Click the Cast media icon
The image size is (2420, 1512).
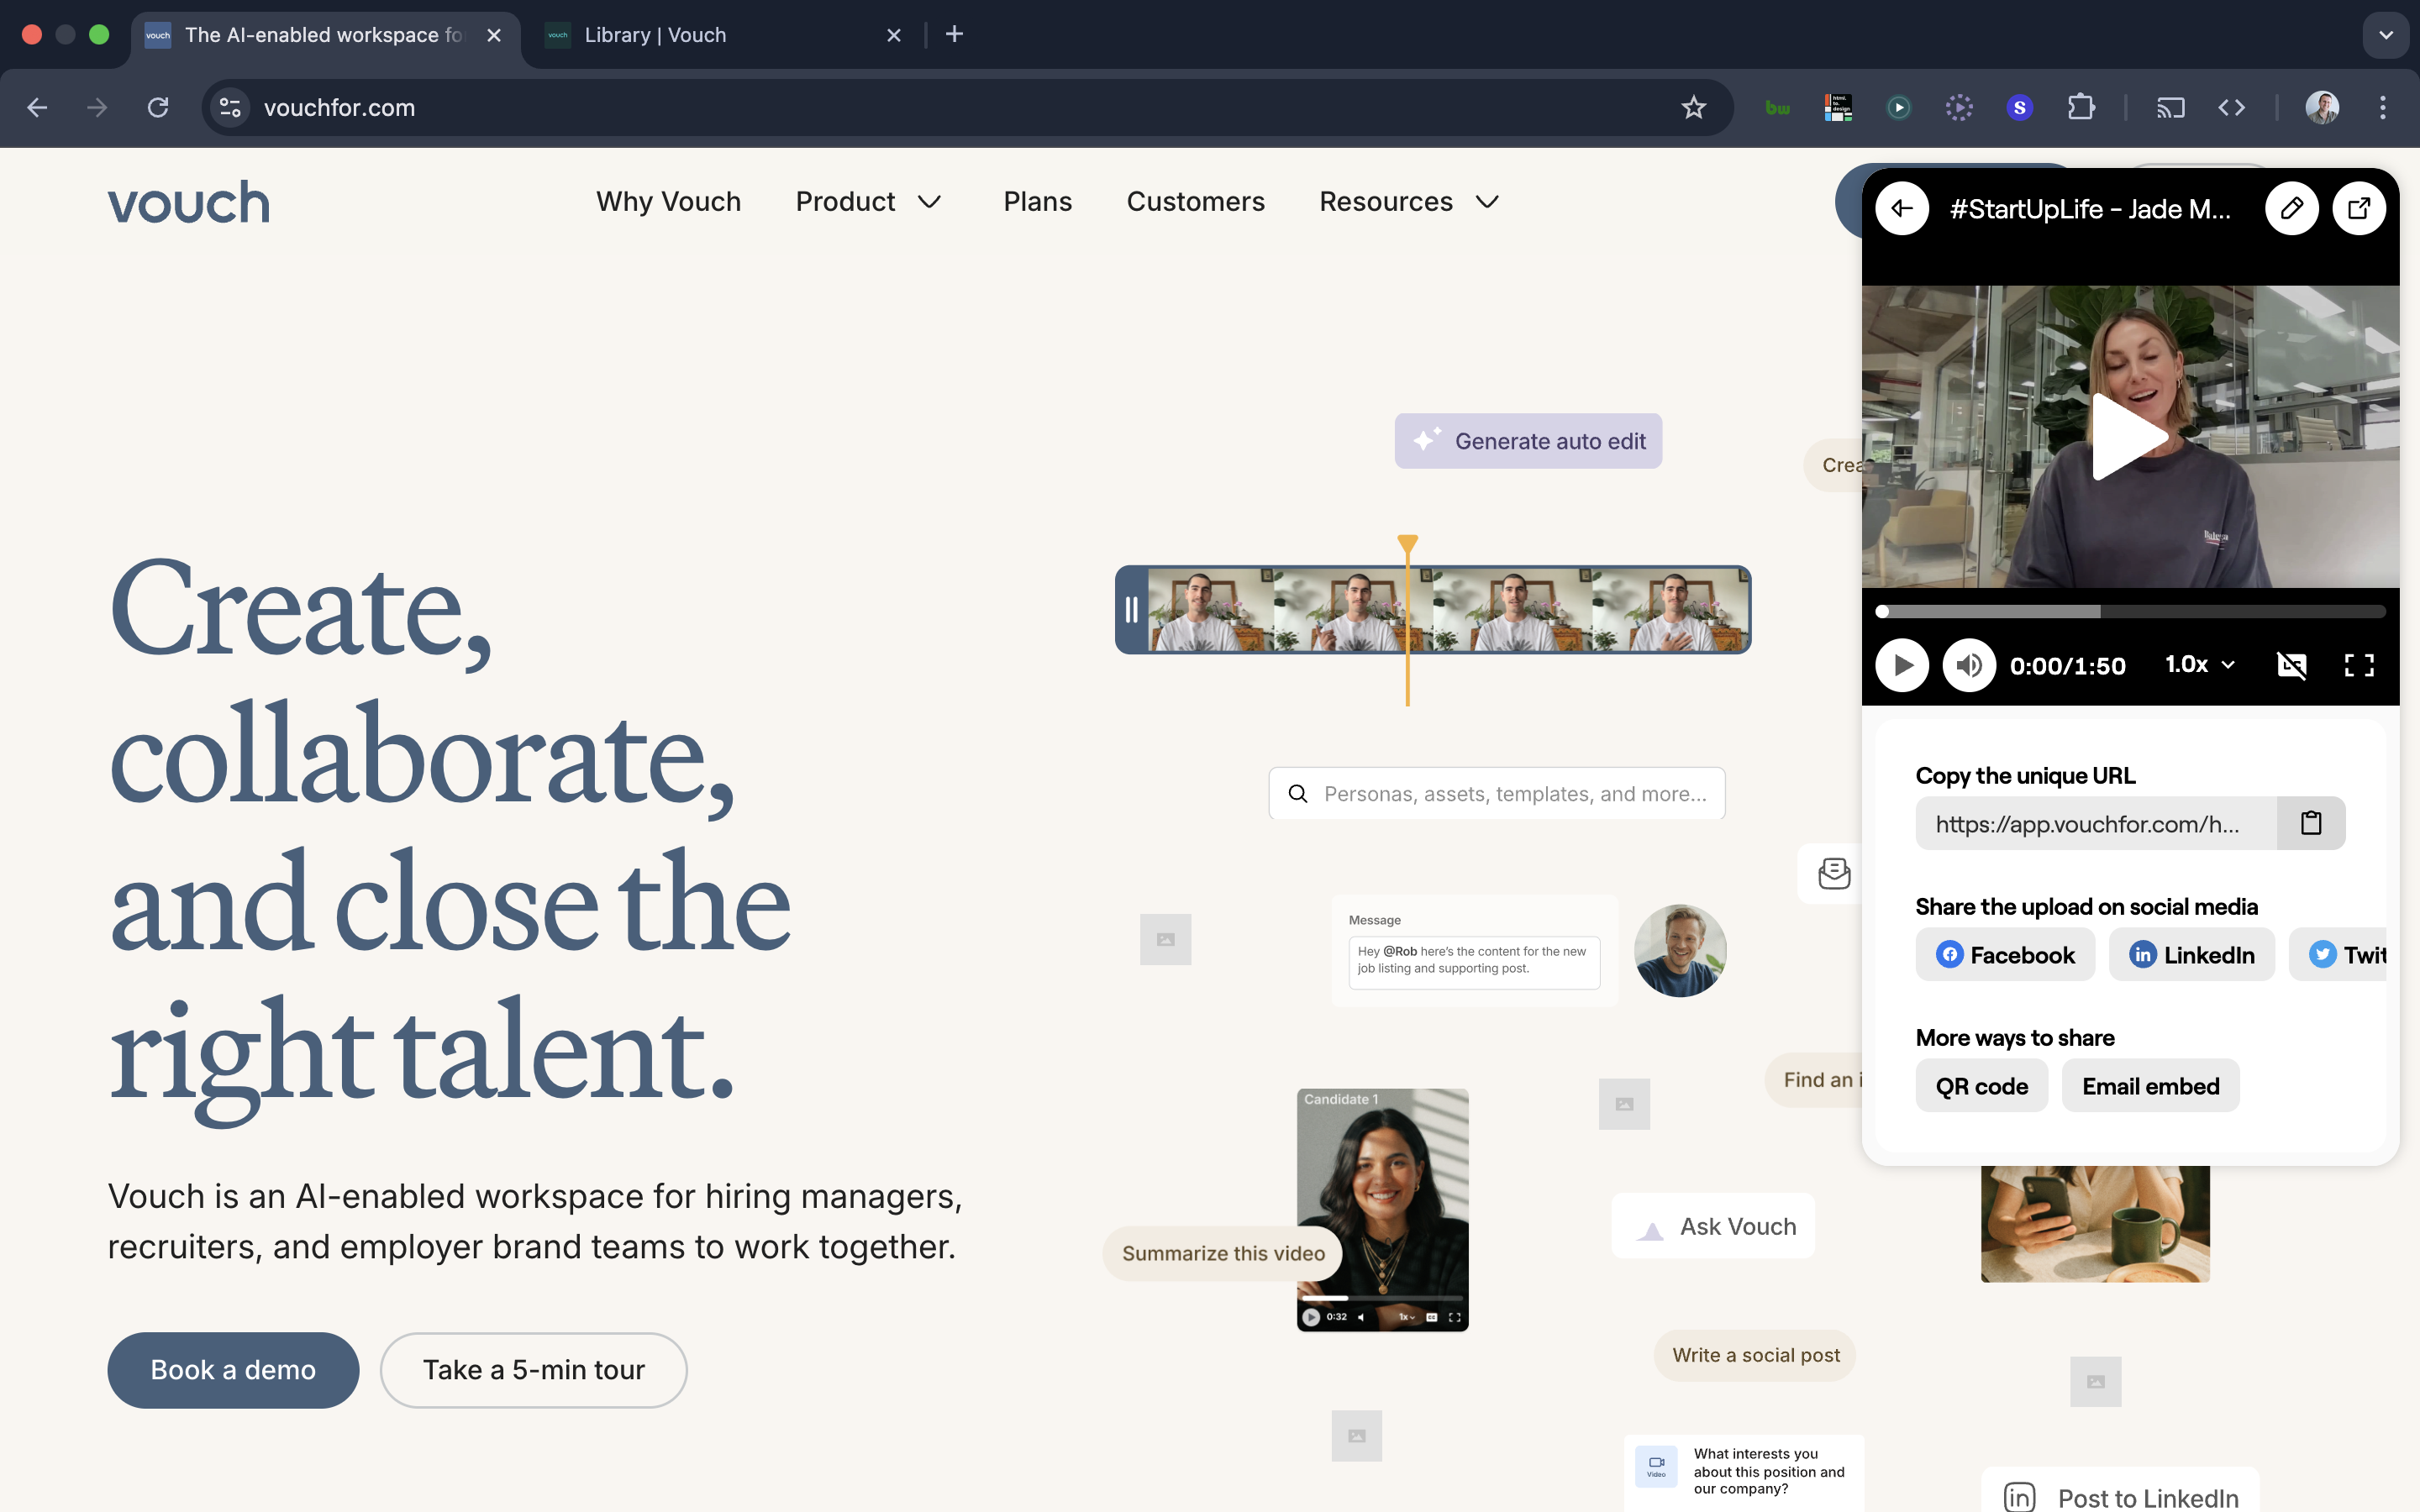click(2171, 108)
